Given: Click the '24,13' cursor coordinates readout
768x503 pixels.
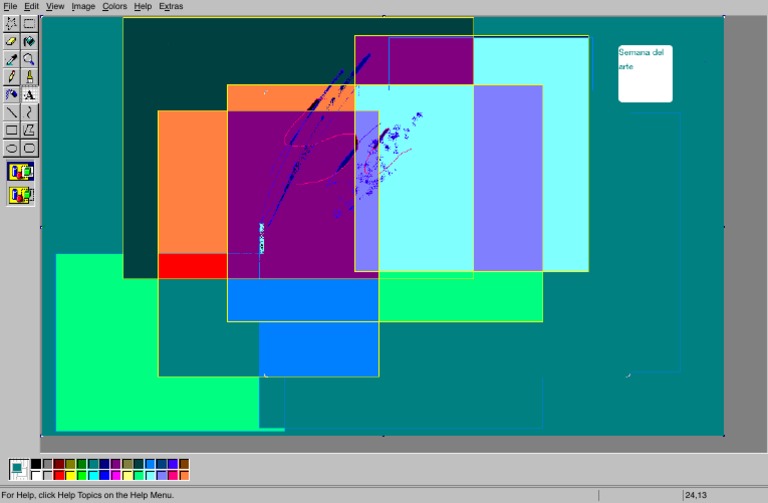Looking at the screenshot, I should 696,495.
